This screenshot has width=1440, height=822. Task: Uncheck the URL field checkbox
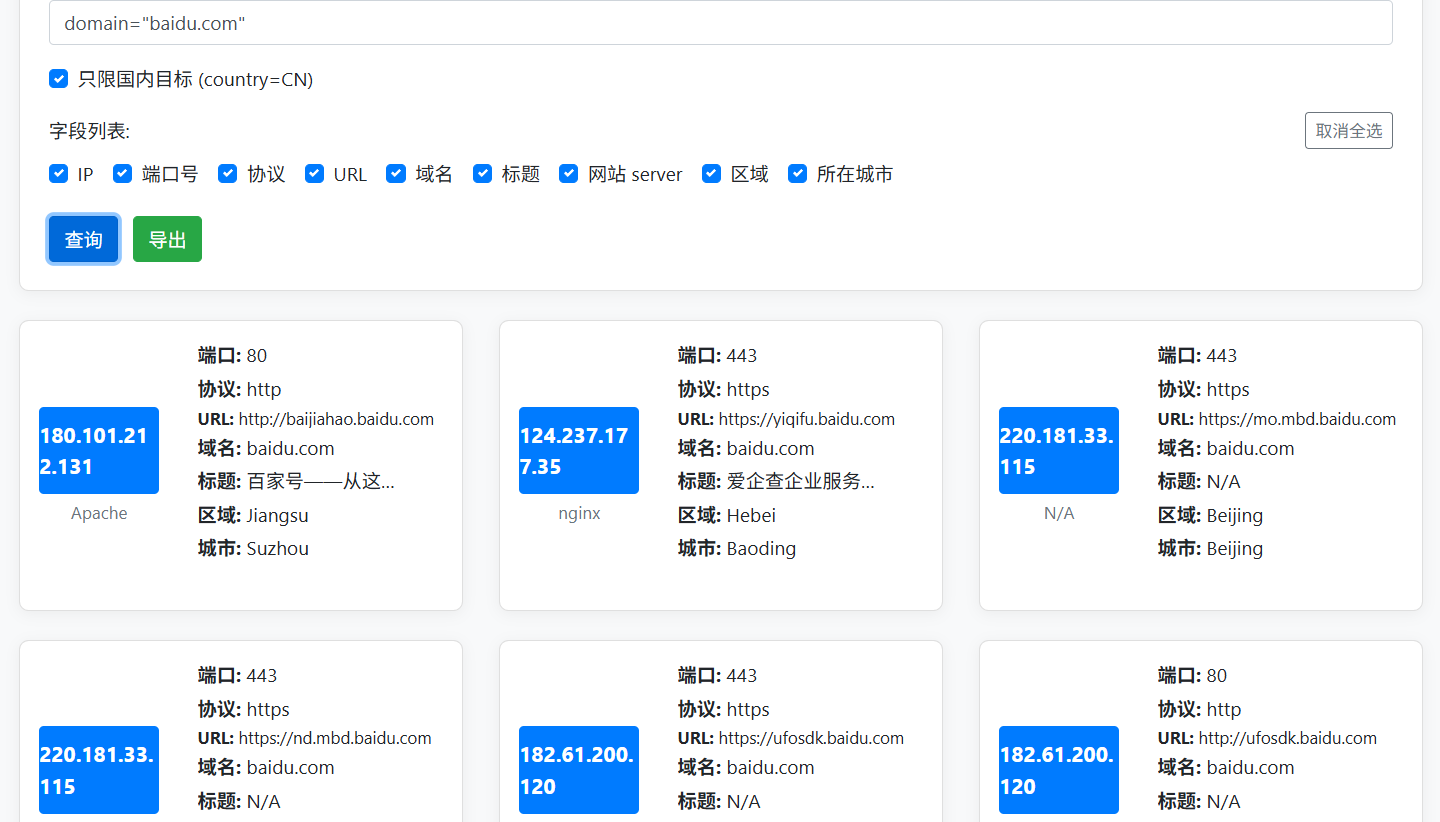pyautogui.click(x=315, y=174)
